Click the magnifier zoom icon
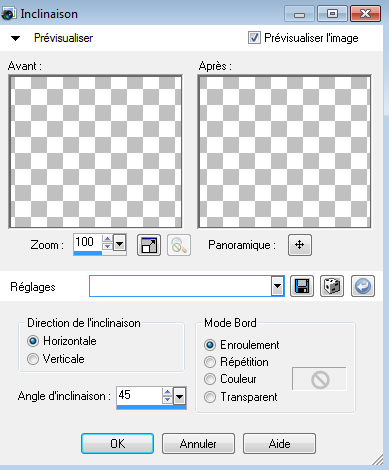 (179, 245)
